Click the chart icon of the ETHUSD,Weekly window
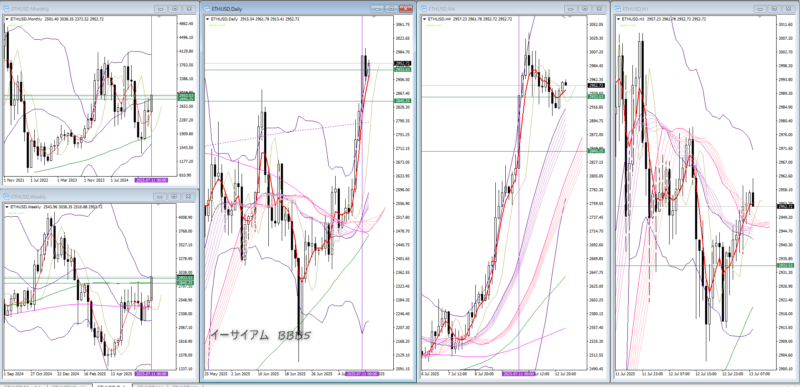Screen dimensions: 800x387 click(6, 197)
